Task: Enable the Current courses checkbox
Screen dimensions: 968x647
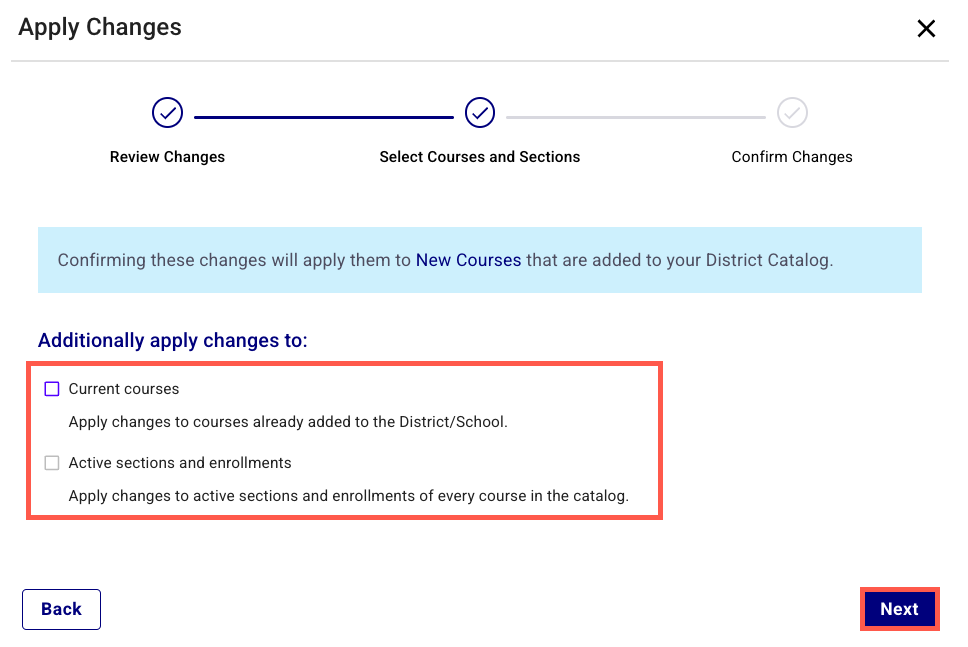Action: [52, 389]
